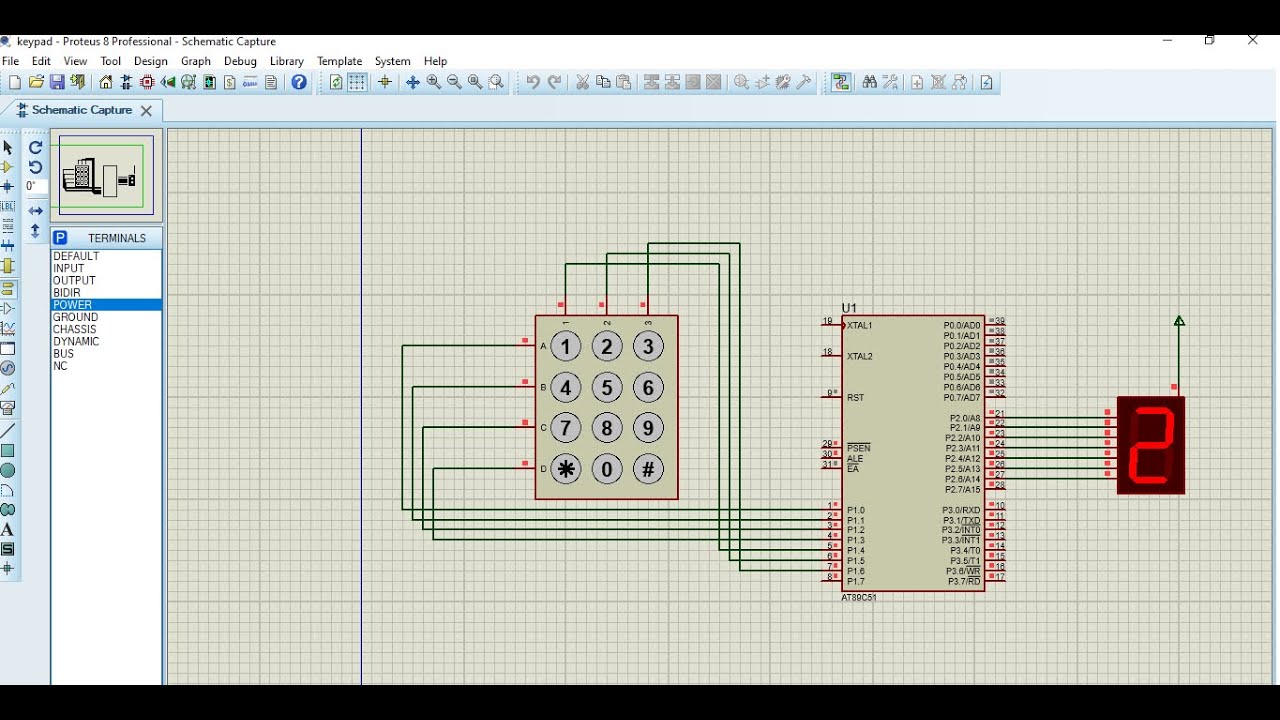Flip horizontally with X-mirror icon
Image resolution: width=1280 pixels, height=720 pixels.
point(35,211)
